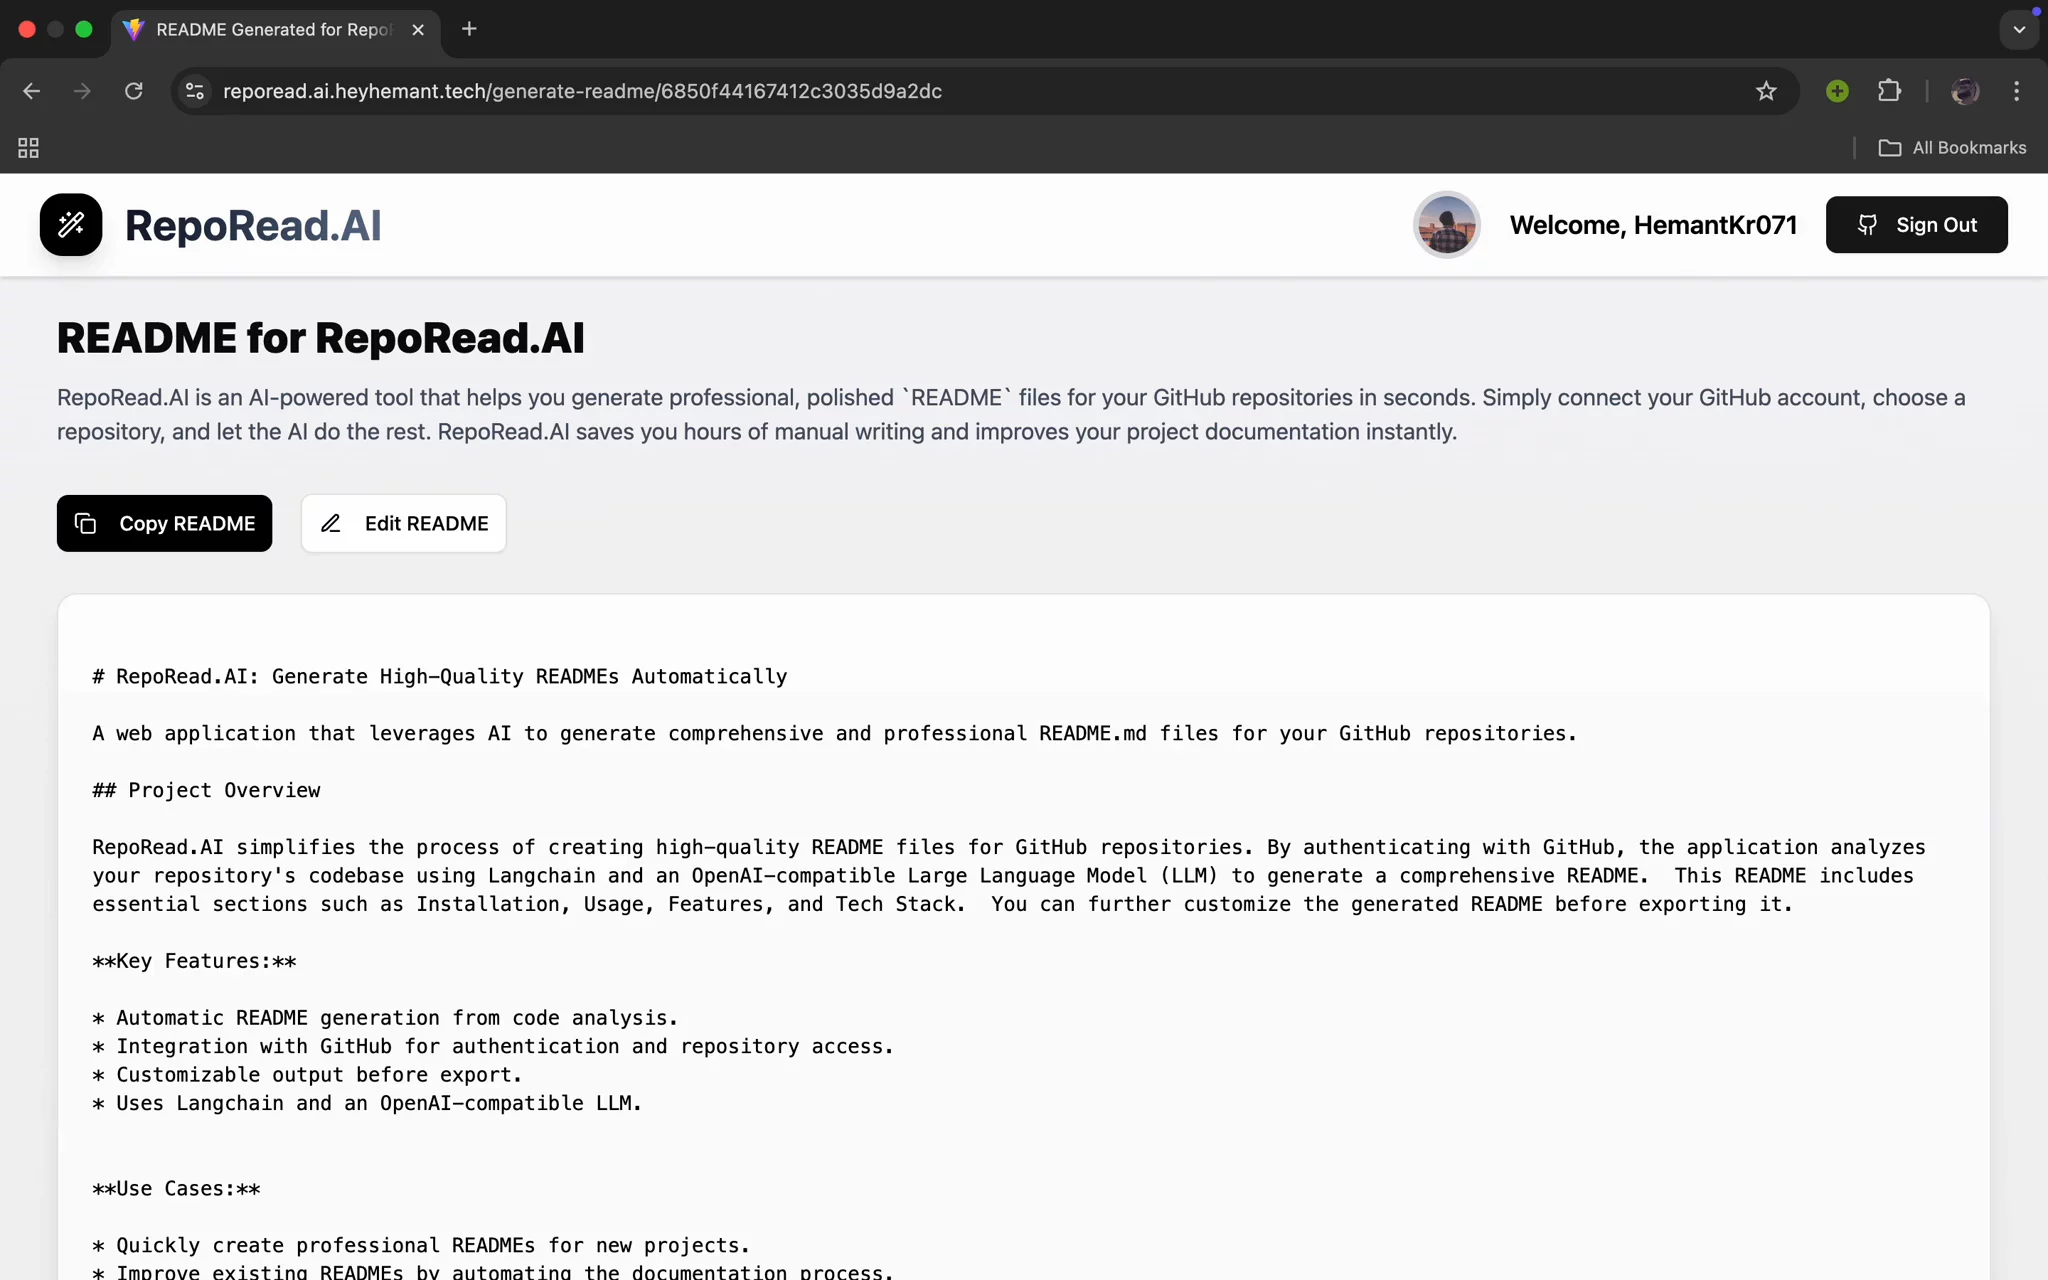Screen dimensions: 2048x1280
Task: Click the '**Use Cases:**' line
Action: tap(177, 1189)
